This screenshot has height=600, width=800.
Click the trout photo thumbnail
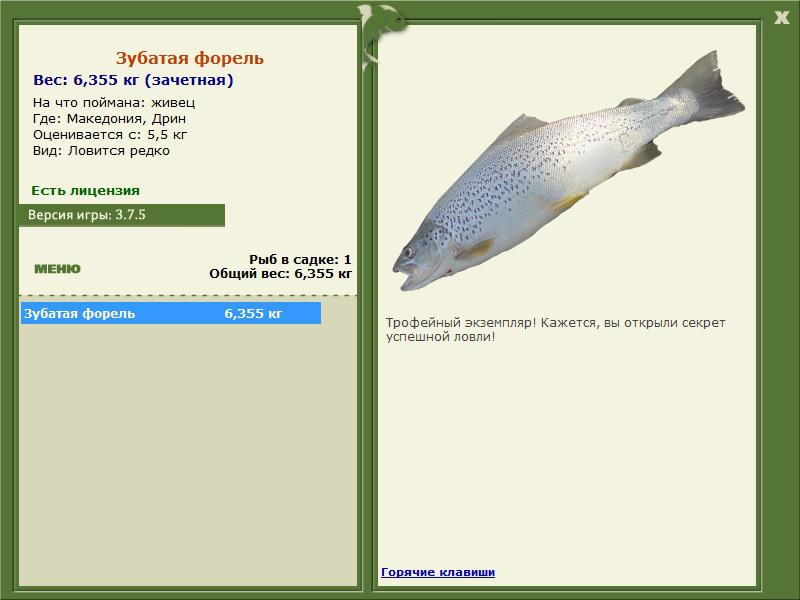coord(568,171)
